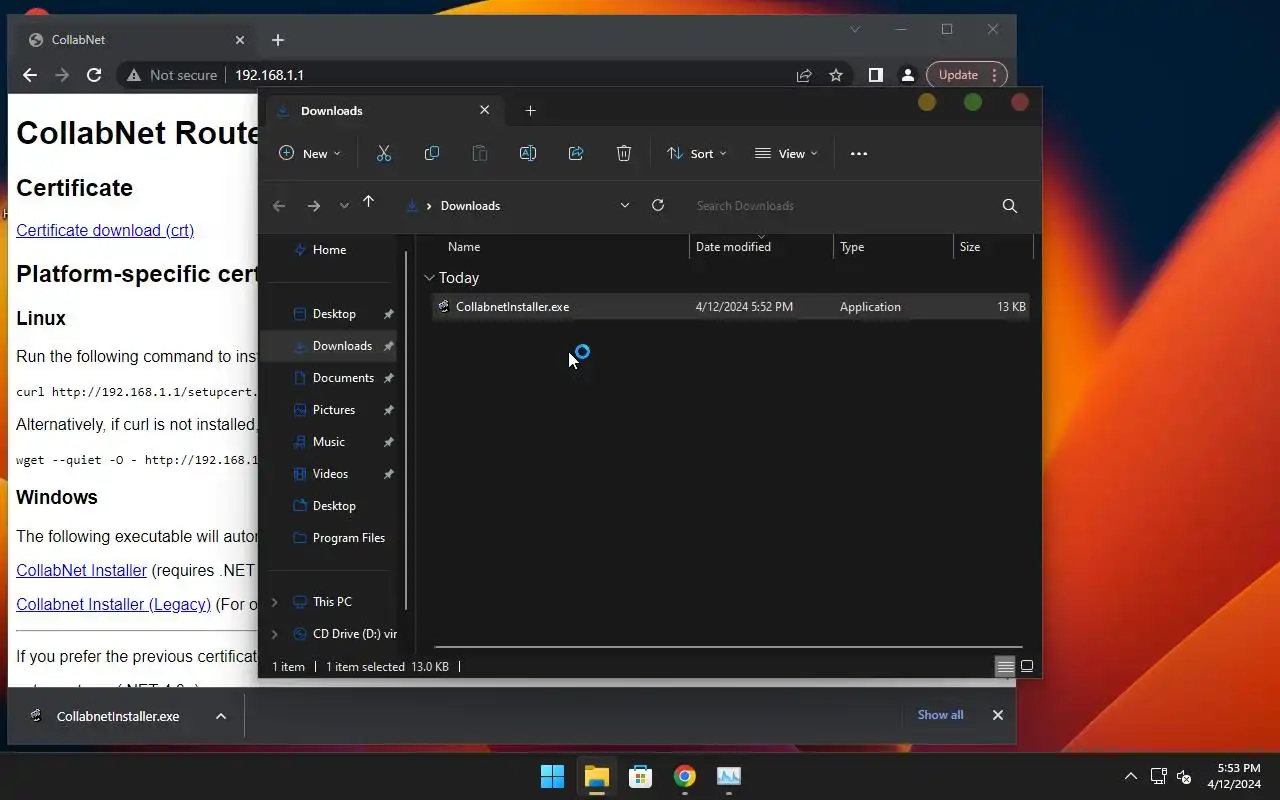Image resolution: width=1280 pixels, height=800 pixels.
Task: Click Collabnet Installer (Legacy) link
Action: click(x=113, y=604)
